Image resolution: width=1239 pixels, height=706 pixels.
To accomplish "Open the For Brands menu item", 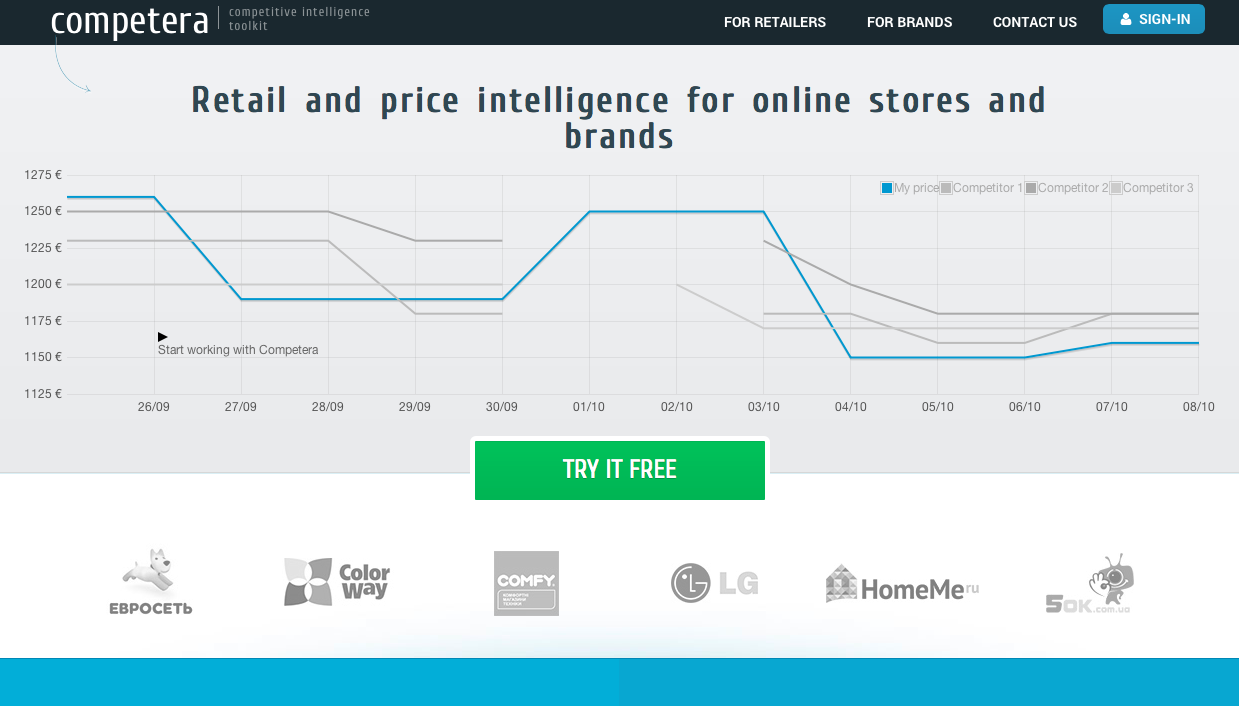I will click(909, 22).
